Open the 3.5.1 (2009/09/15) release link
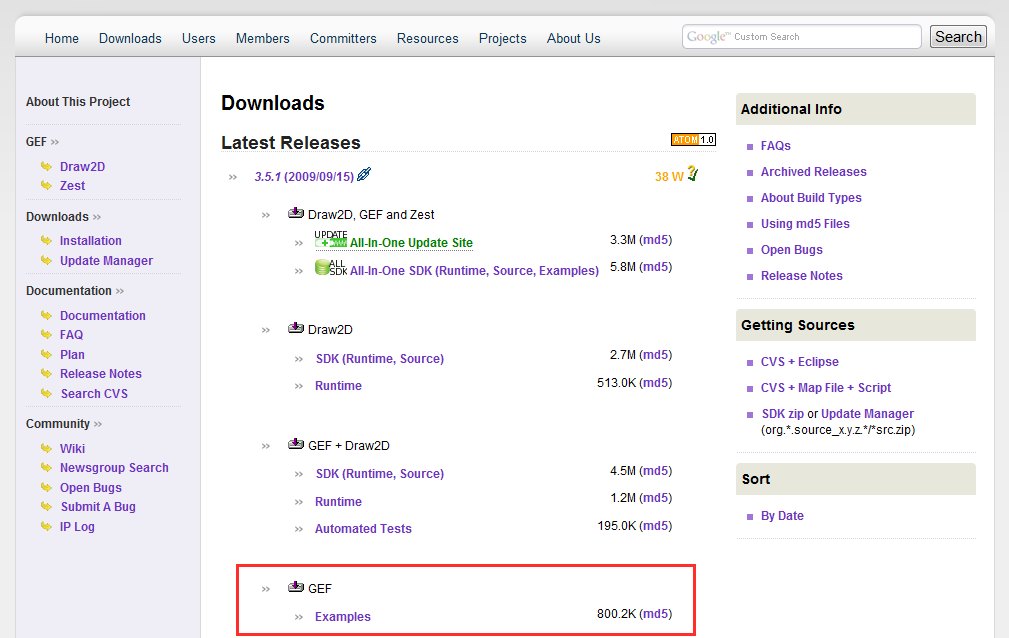 pos(304,176)
